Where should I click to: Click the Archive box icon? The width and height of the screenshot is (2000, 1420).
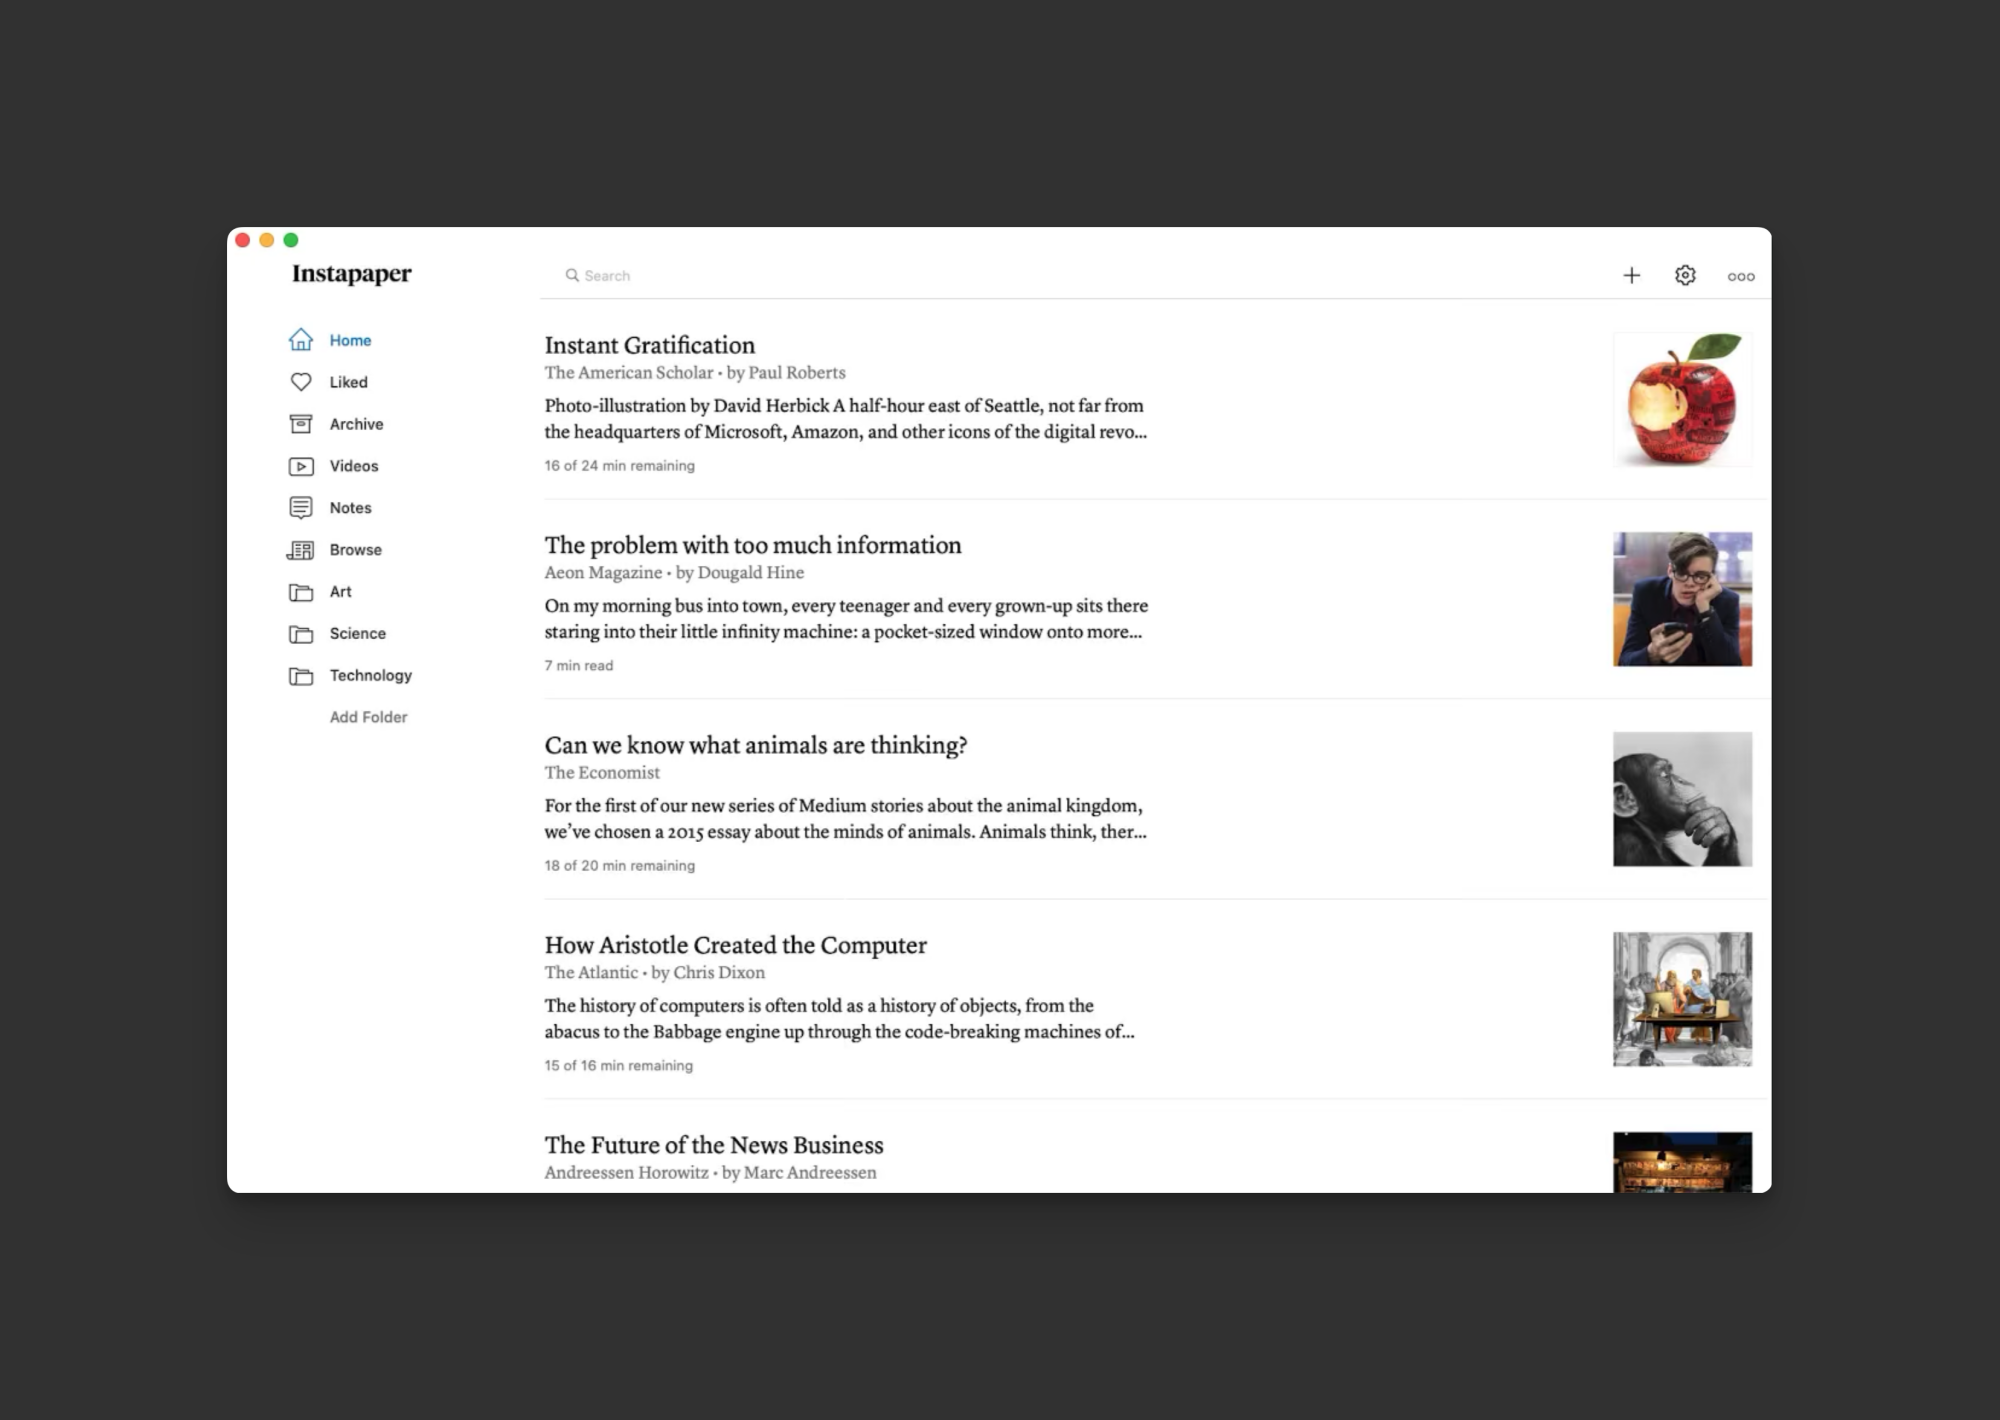301,424
